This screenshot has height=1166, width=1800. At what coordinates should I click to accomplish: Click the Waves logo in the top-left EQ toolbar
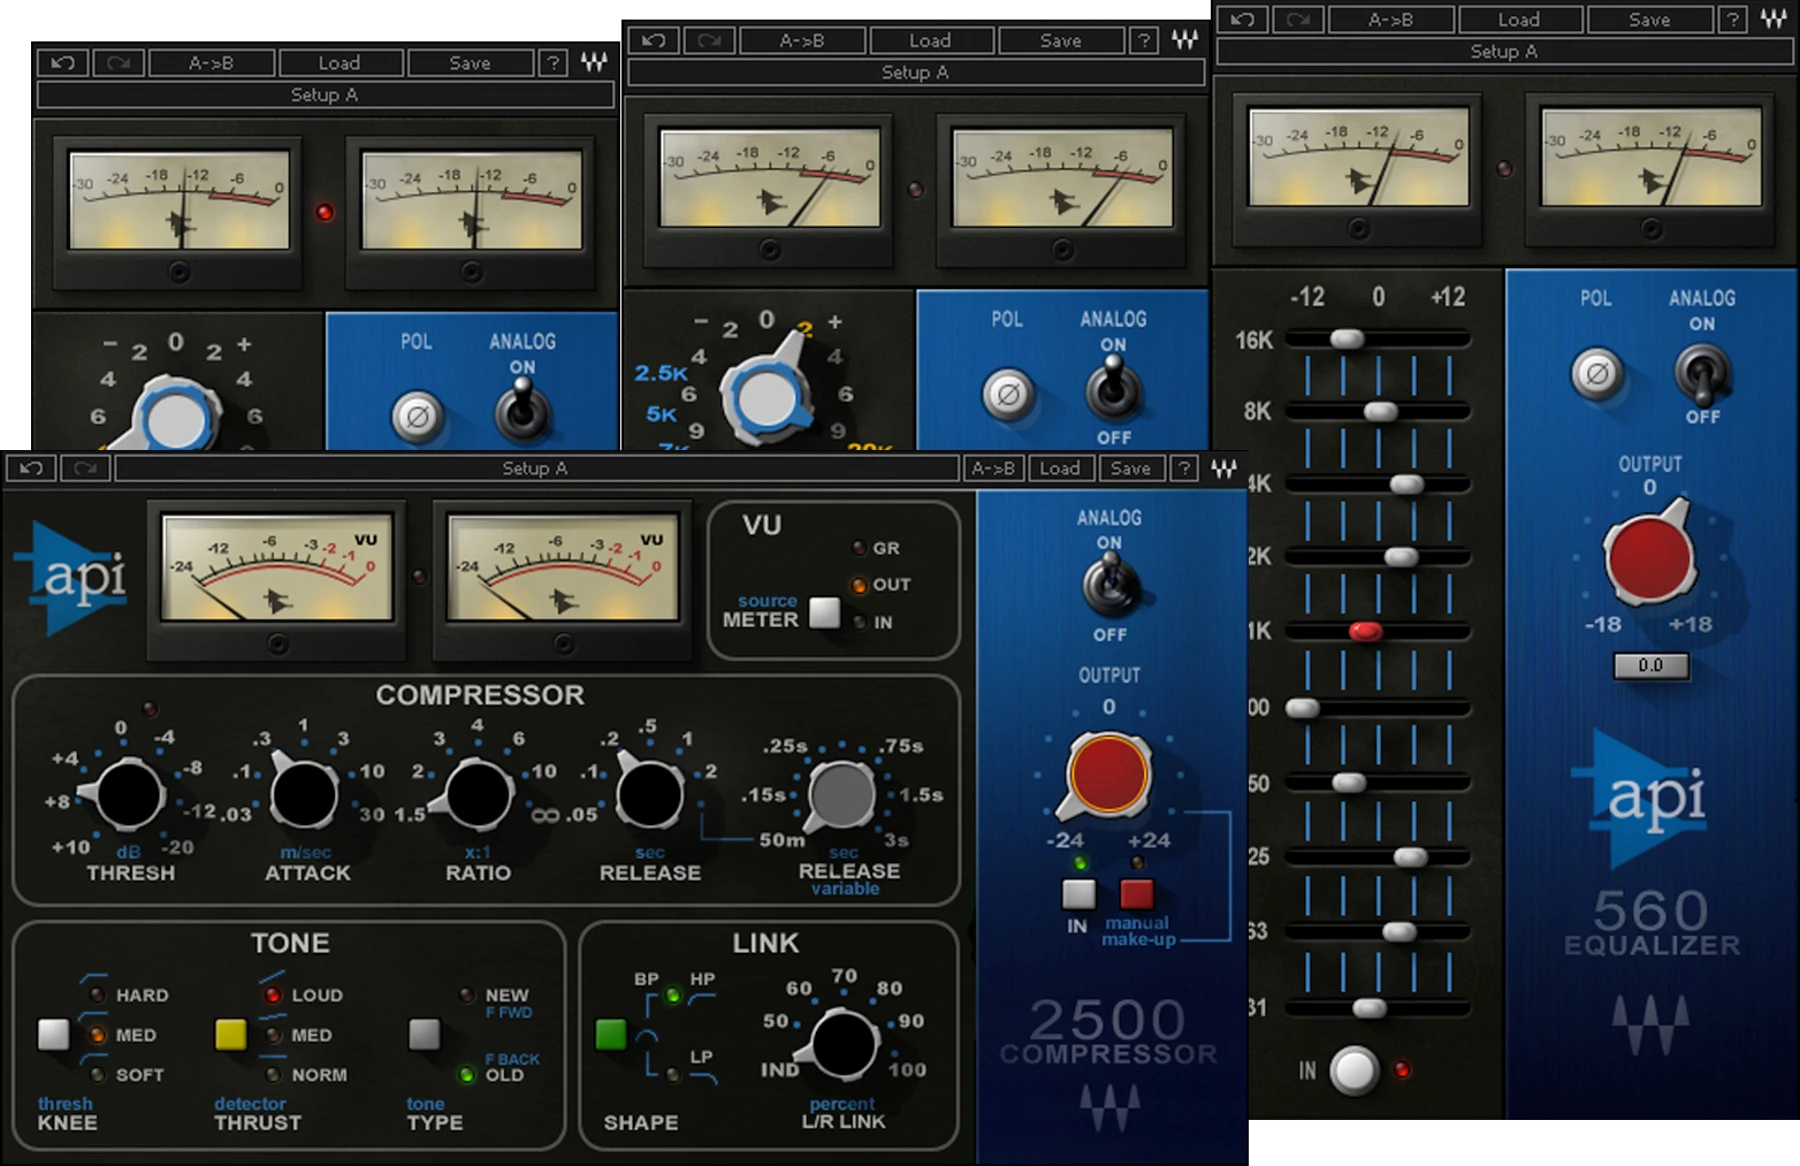593,62
